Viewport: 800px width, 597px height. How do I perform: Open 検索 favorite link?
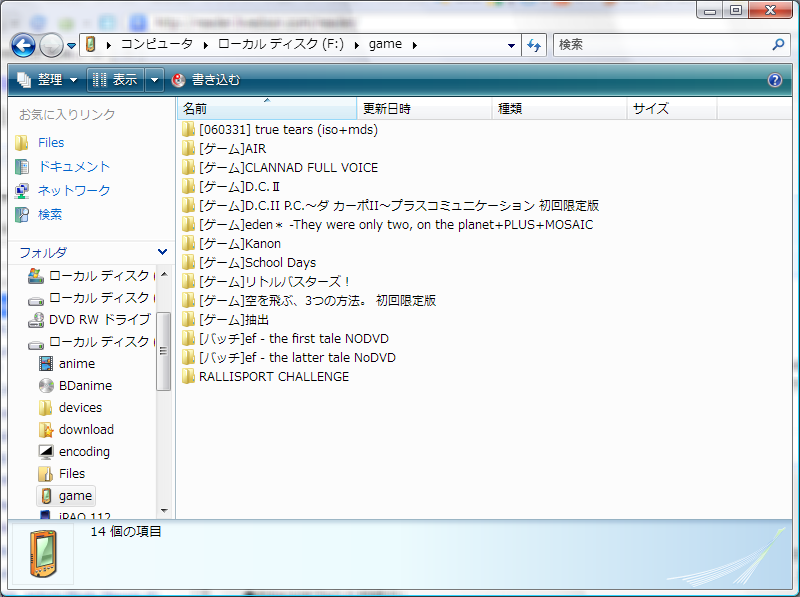(50, 214)
